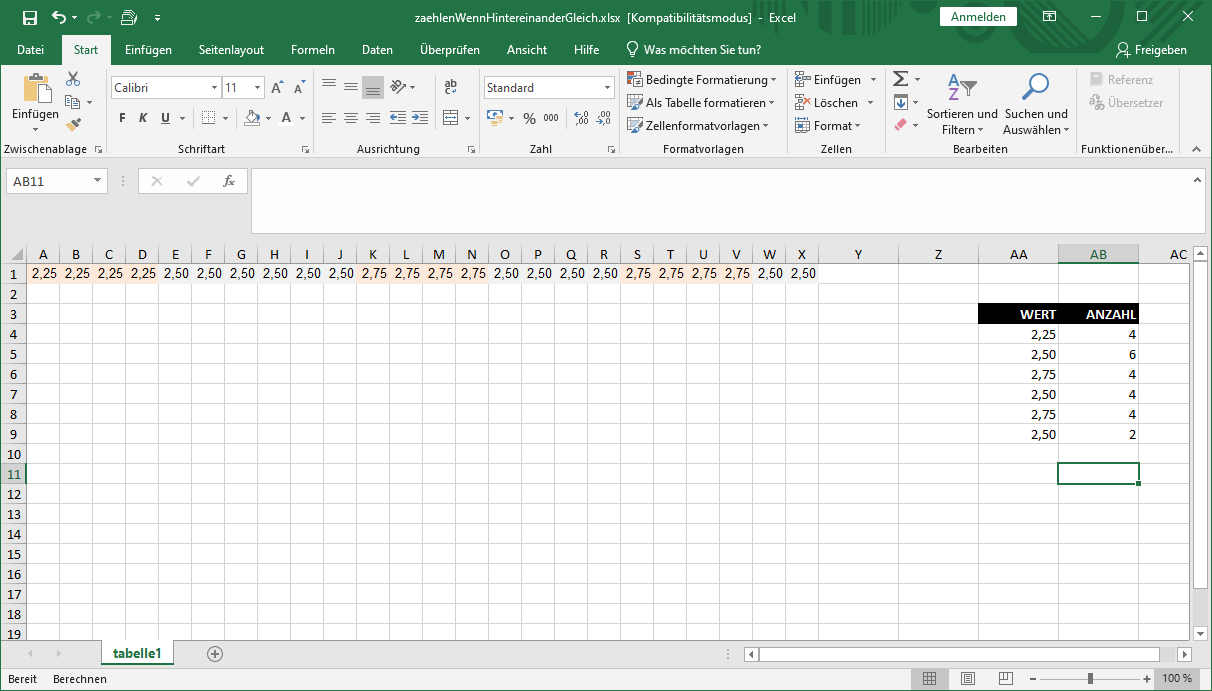1212x691 pixels.
Task: Toggle middle vertical alignment
Action: [351, 87]
